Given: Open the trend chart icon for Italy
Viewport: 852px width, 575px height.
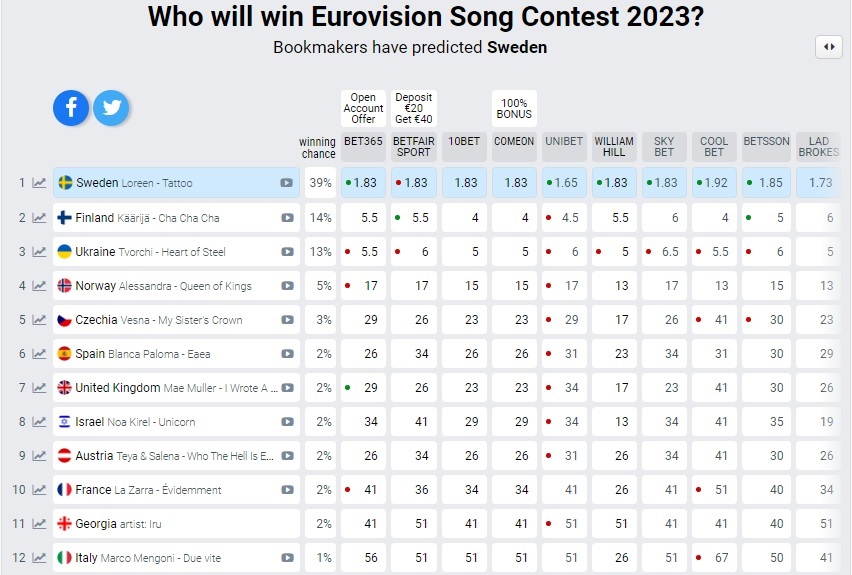Looking at the screenshot, I should tap(39, 558).
